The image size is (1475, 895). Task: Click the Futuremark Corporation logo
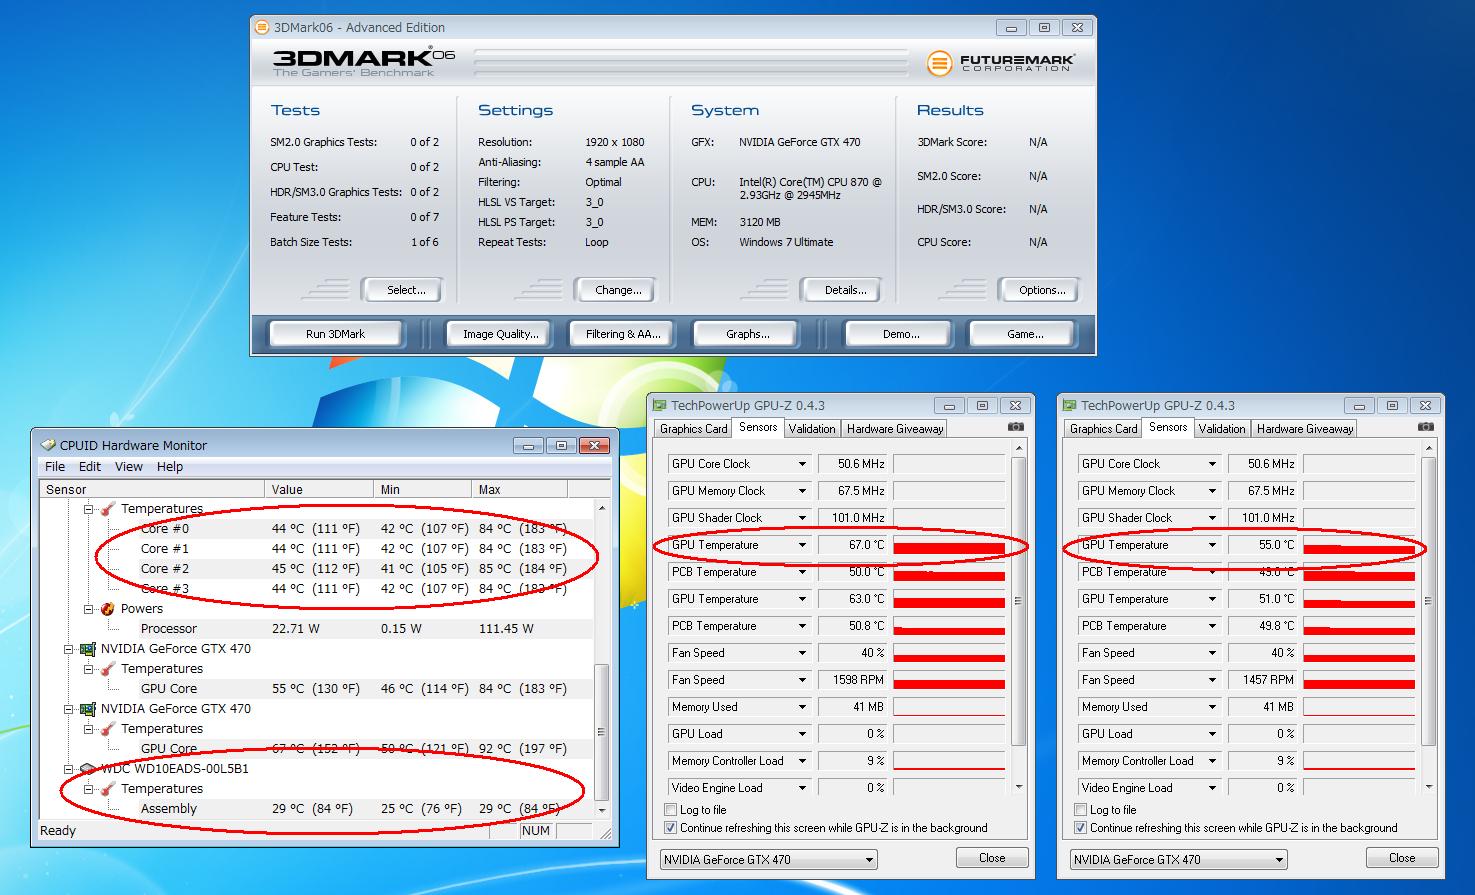(1000, 63)
